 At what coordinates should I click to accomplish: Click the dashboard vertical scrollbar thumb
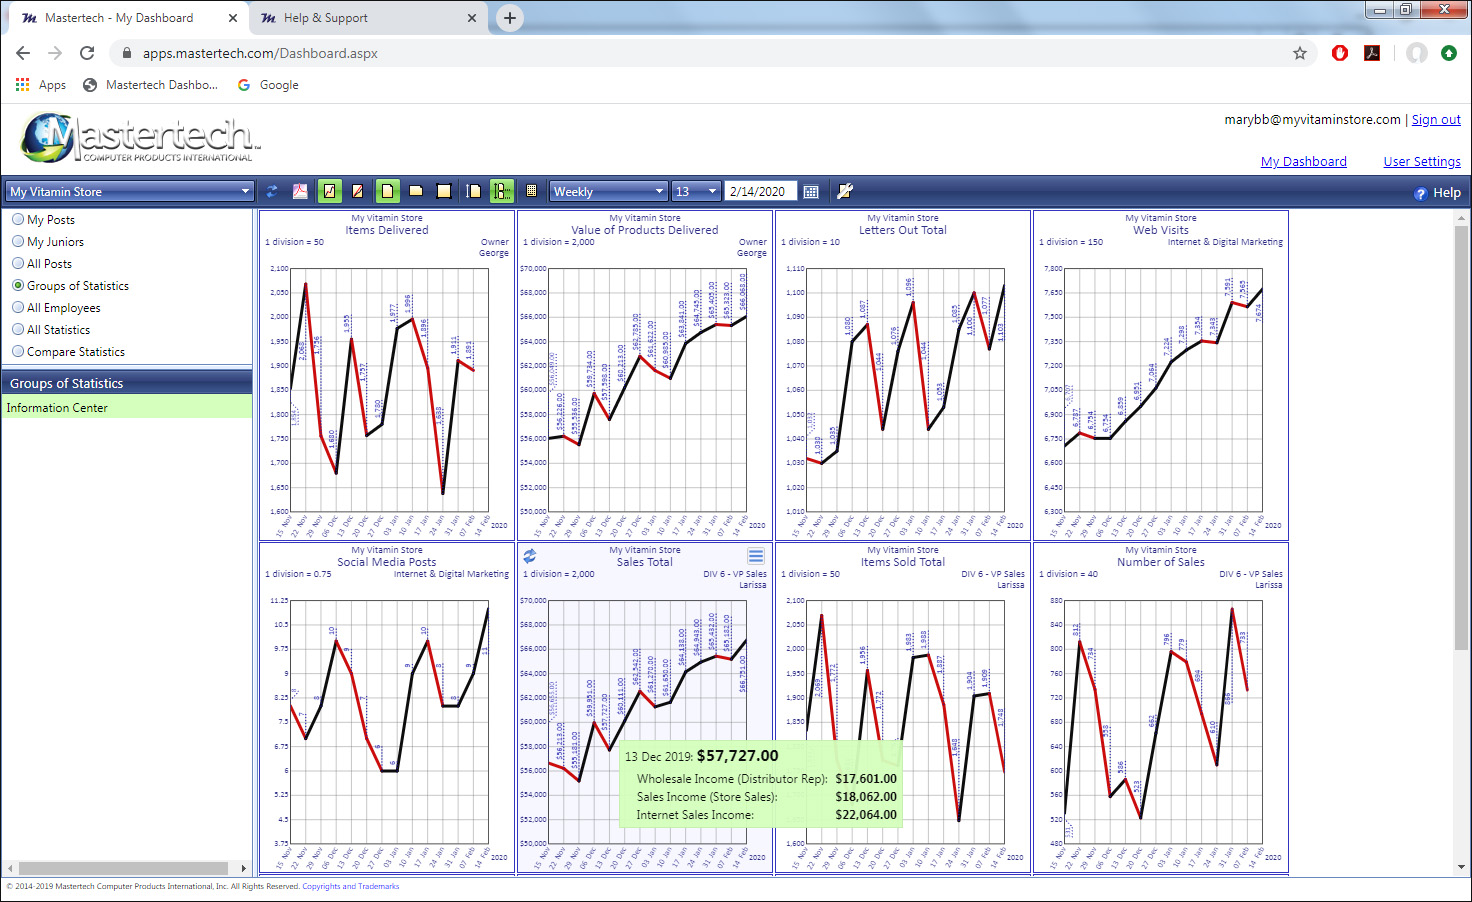coord(1462,437)
